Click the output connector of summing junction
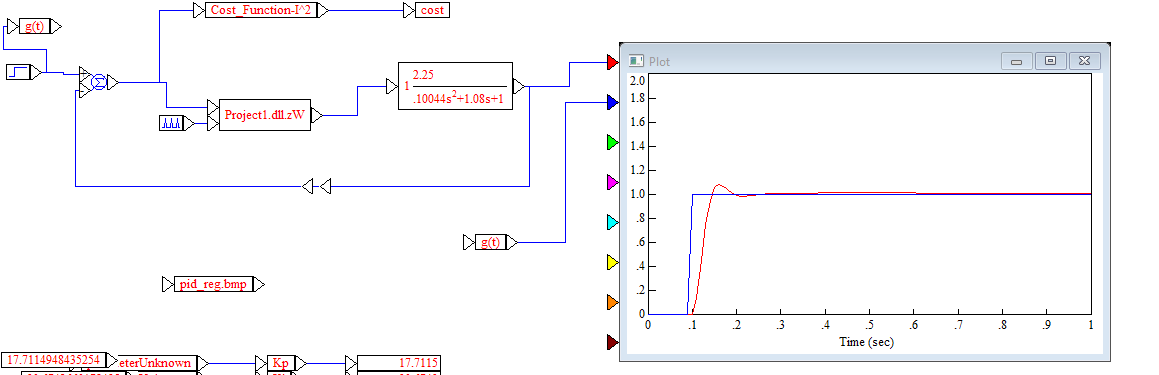The height and width of the screenshot is (375, 1159). coord(112,82)
